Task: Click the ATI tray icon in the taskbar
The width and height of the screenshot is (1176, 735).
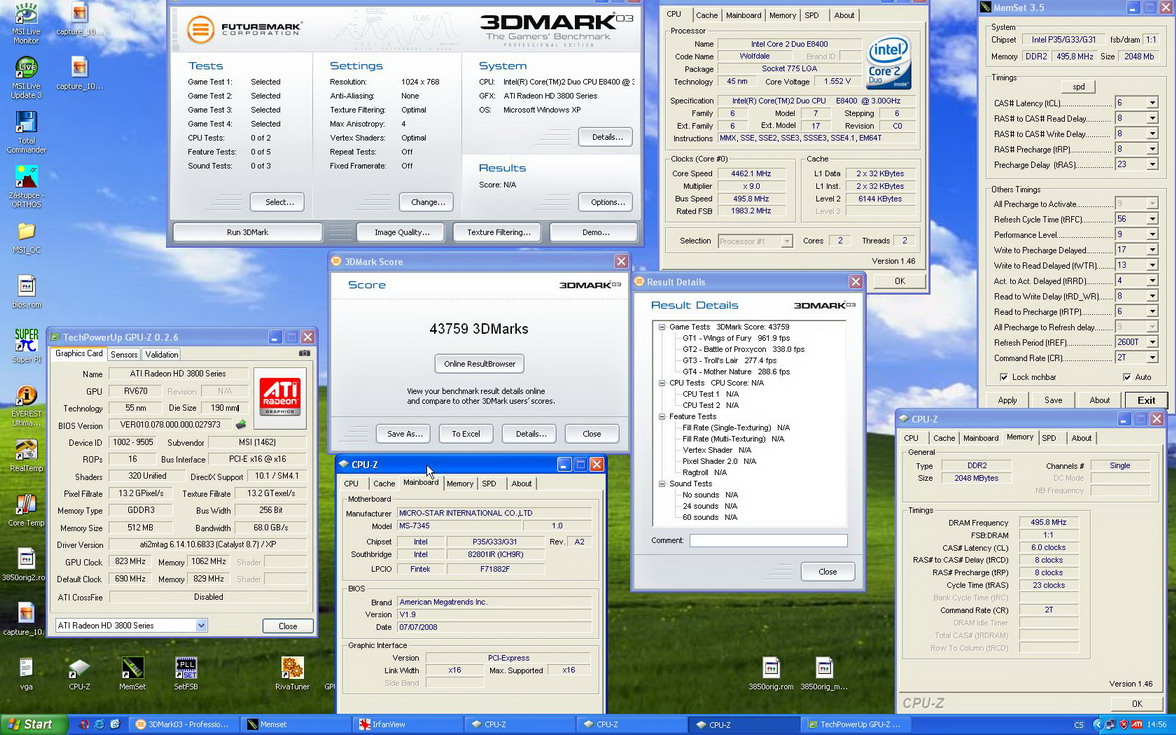Action: [x=1136, y=724]
